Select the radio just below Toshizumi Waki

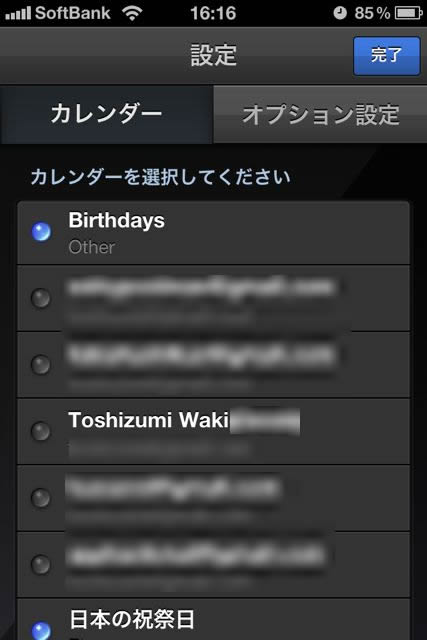(x=41, y=498)
